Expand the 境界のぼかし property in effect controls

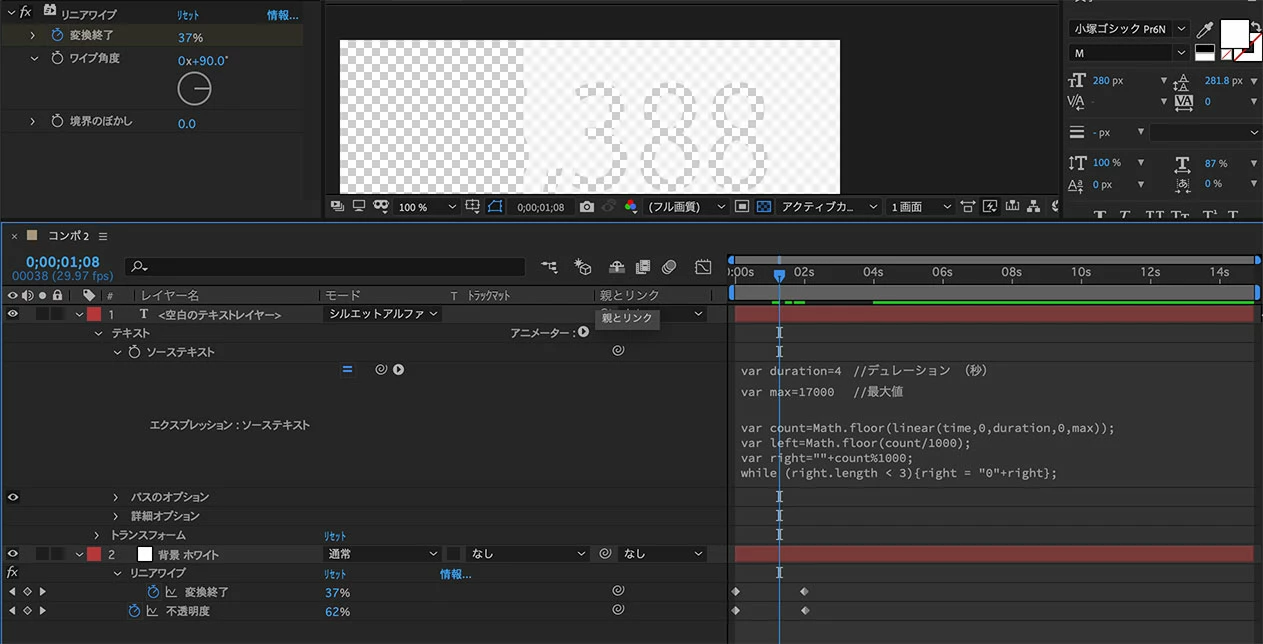point(32,121)
